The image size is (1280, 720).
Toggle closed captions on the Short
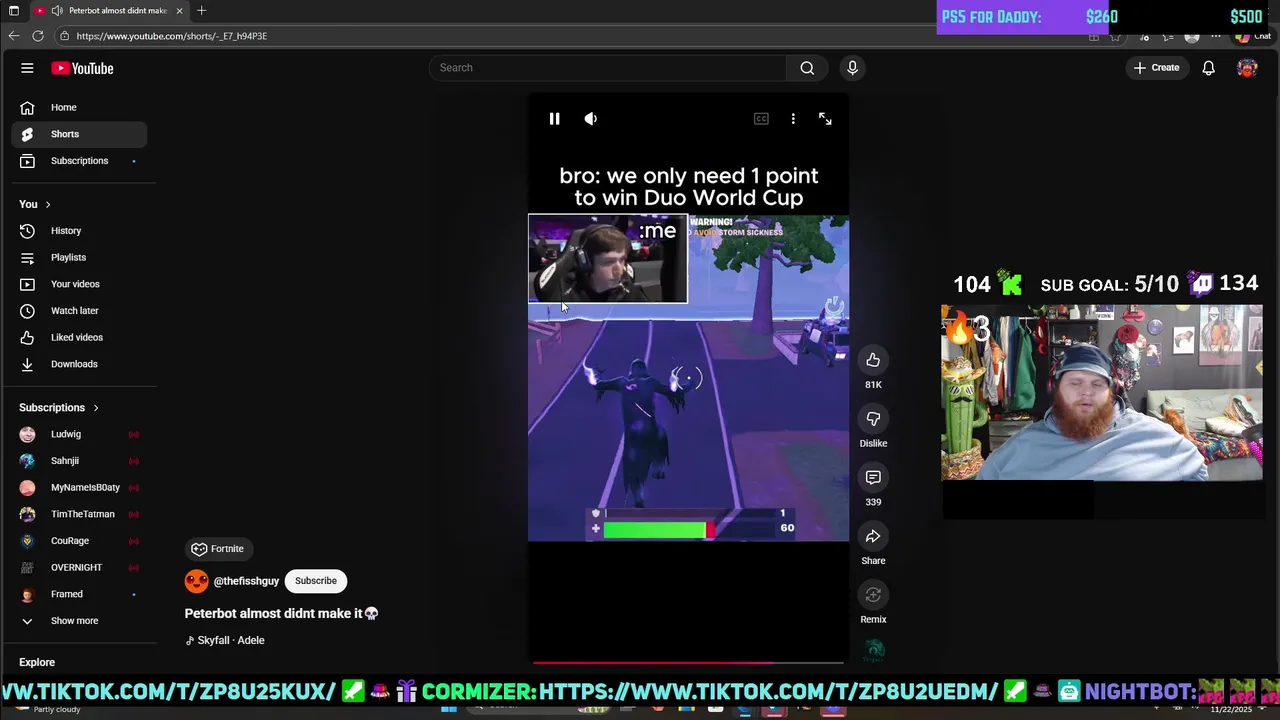click(x=761, y=119)
